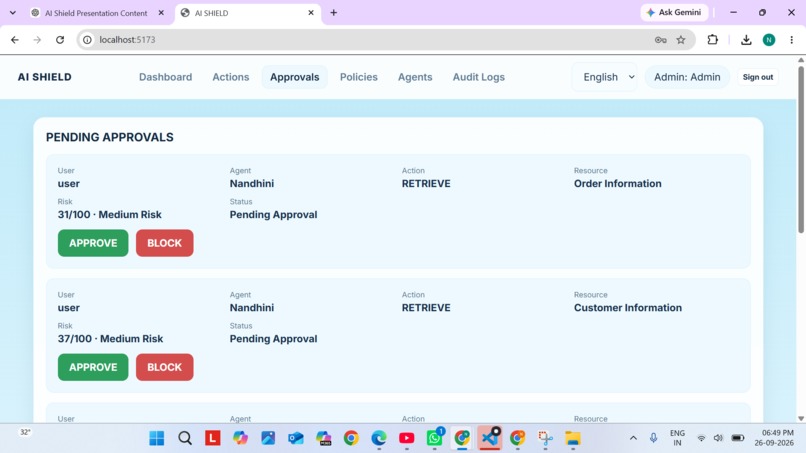Click the Order Information resource text
The image size is (806, 453).
coord(618,184)
